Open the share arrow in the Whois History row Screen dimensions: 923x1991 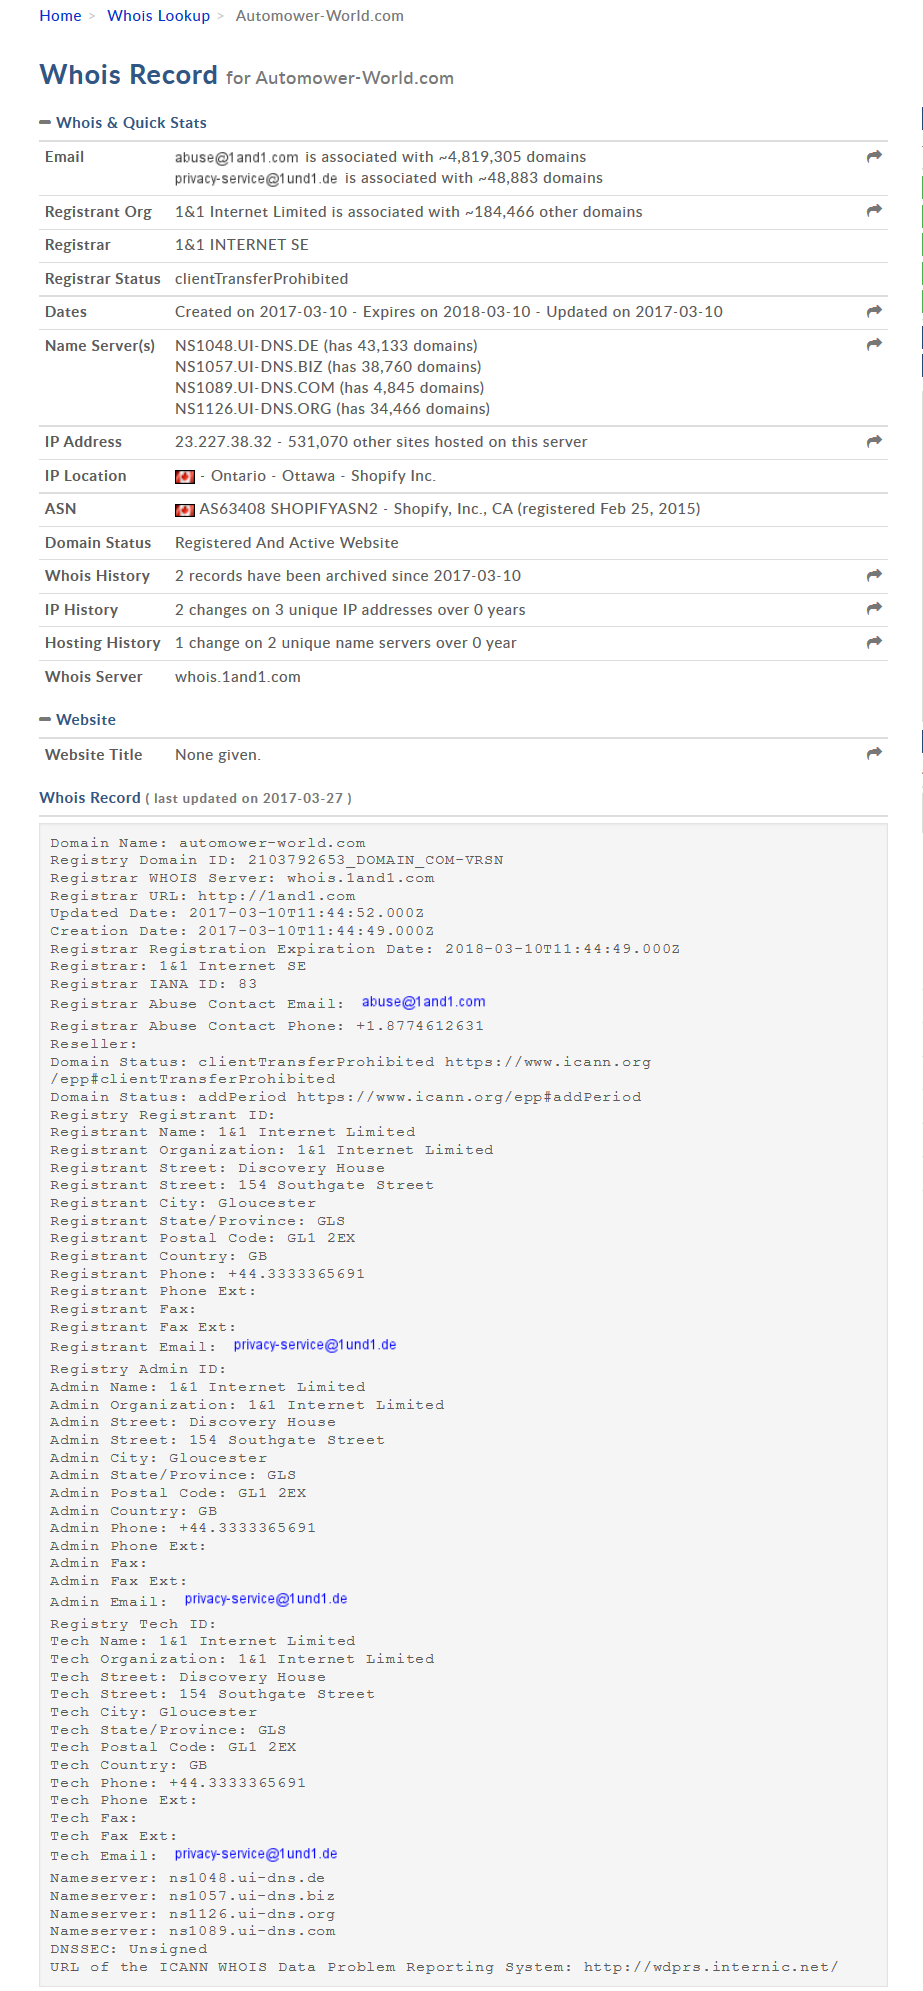pos(874,575)
